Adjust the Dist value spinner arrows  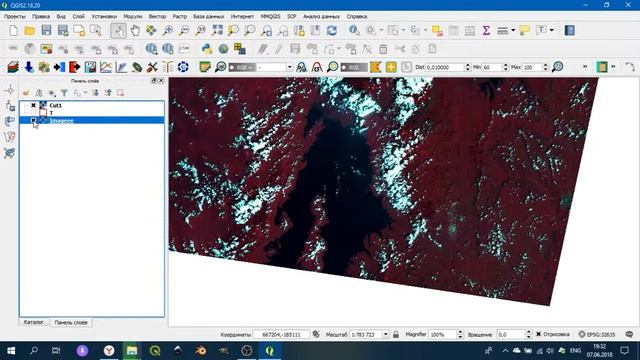tap(468, 67)
